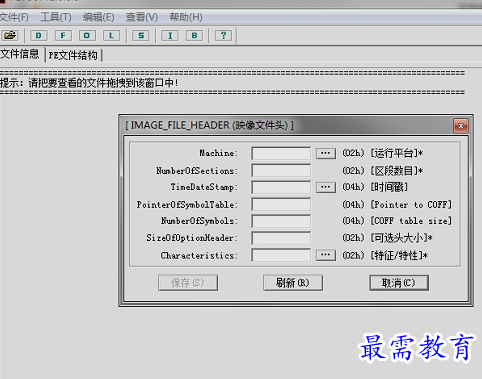Open the 查看(V) menu
482x379 pixels.
pos(142,17)
